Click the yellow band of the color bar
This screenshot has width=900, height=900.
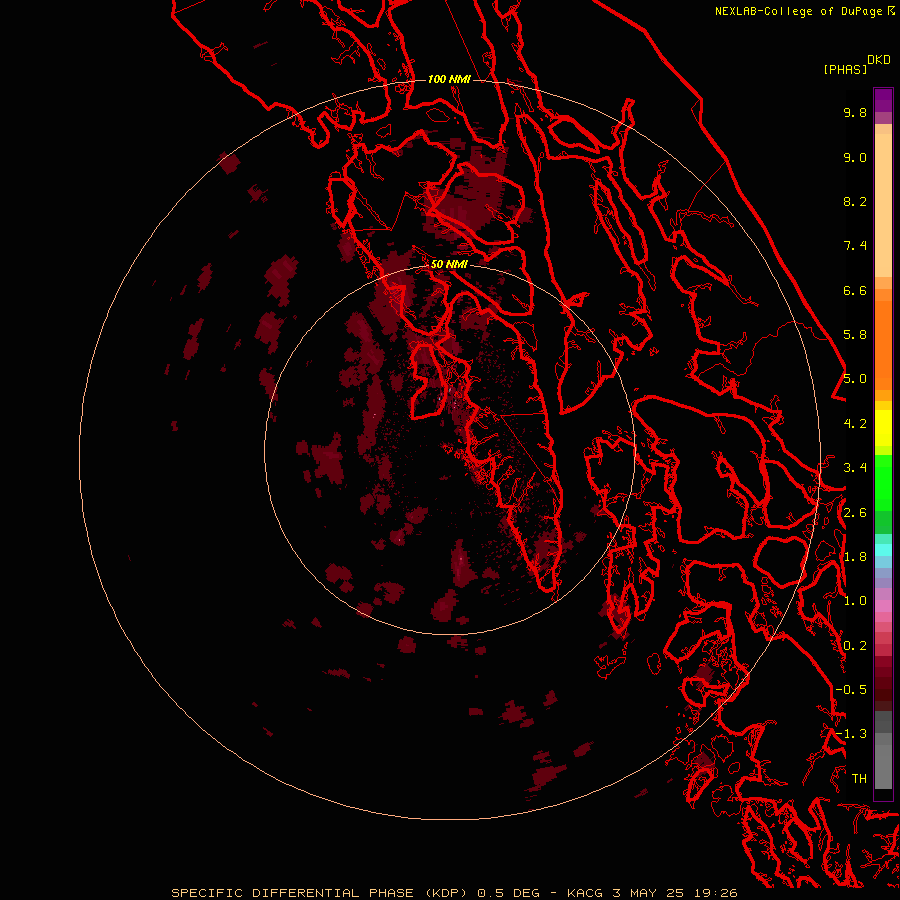click(x=883, y=428)
